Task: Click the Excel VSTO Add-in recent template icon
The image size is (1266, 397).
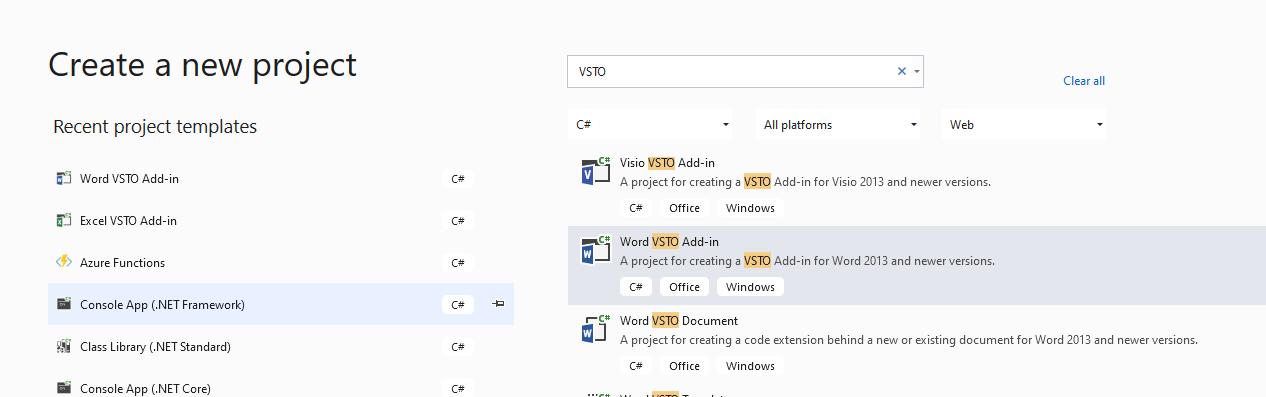Action: click(64, 221)
